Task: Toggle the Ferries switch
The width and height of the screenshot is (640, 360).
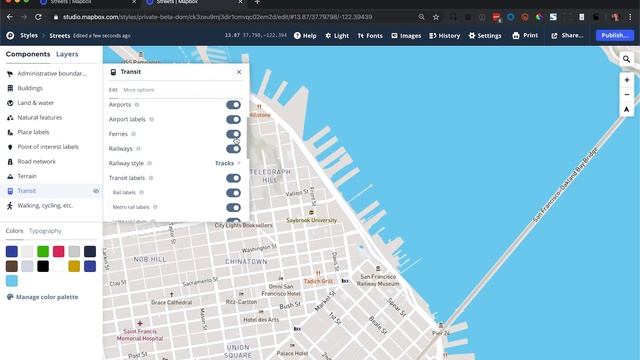Action: tap(233, 134)
